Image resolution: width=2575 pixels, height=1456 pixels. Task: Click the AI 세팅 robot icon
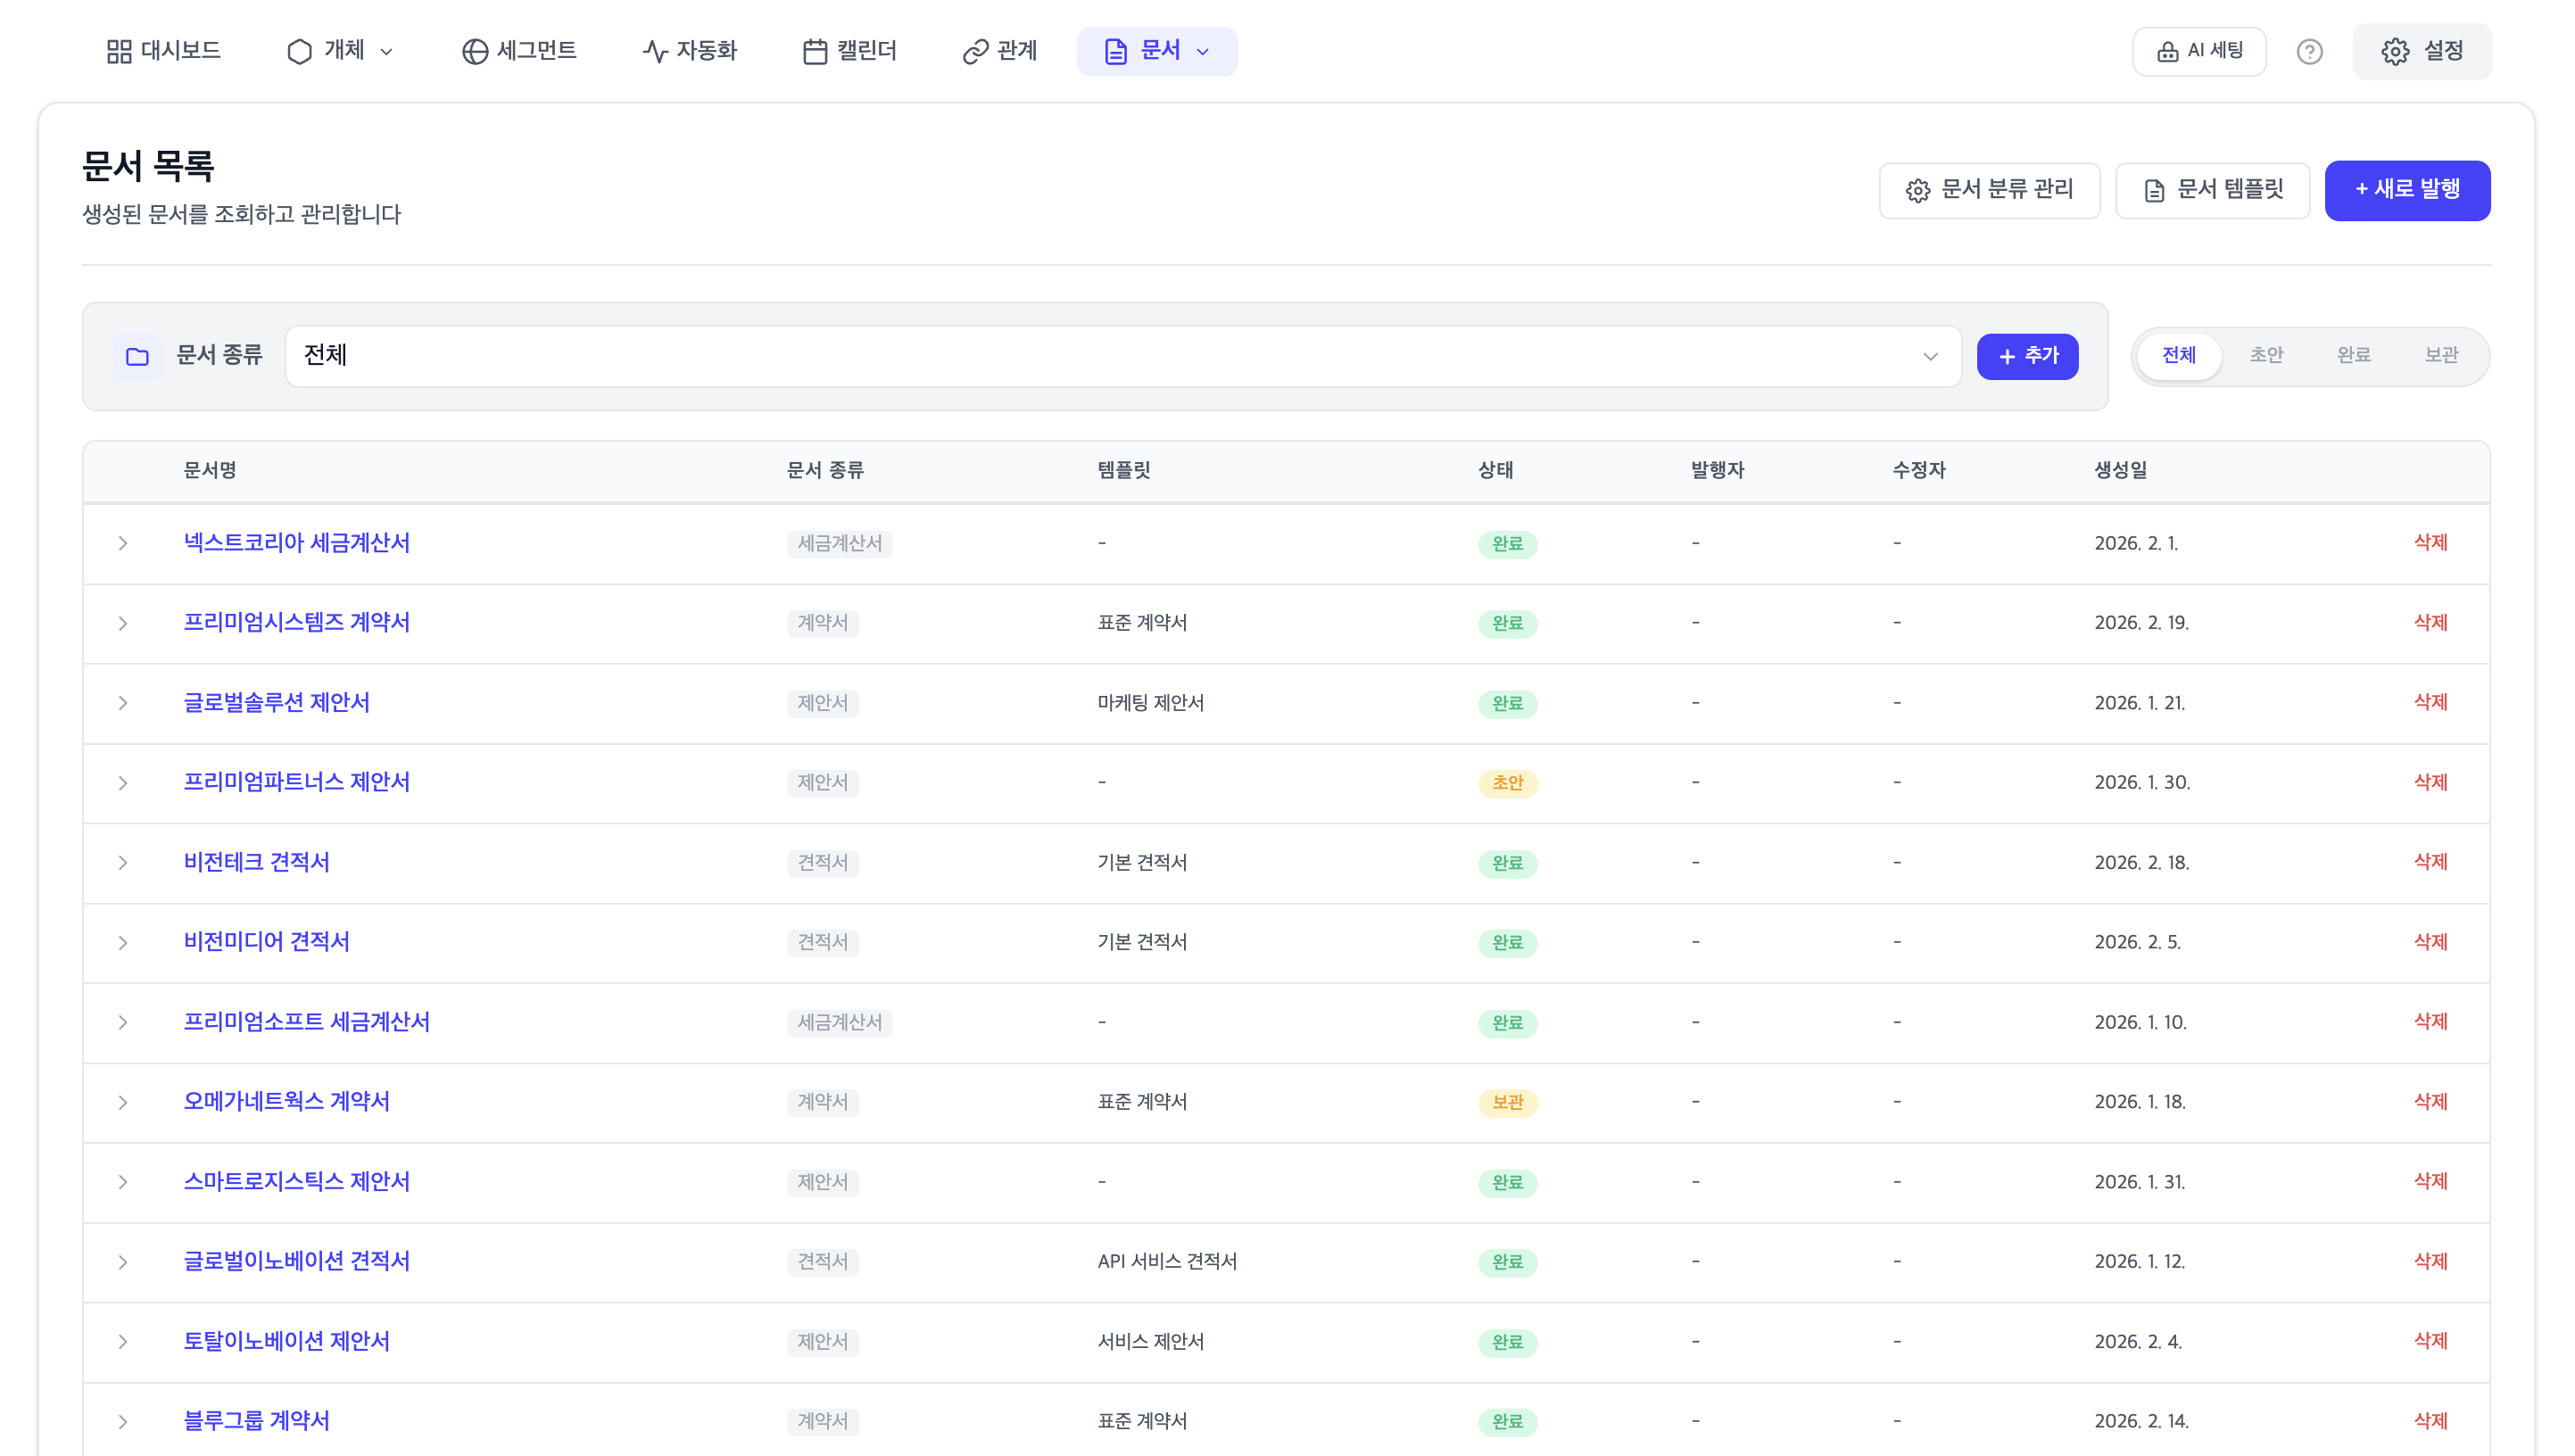click(x=2166, y=51)
